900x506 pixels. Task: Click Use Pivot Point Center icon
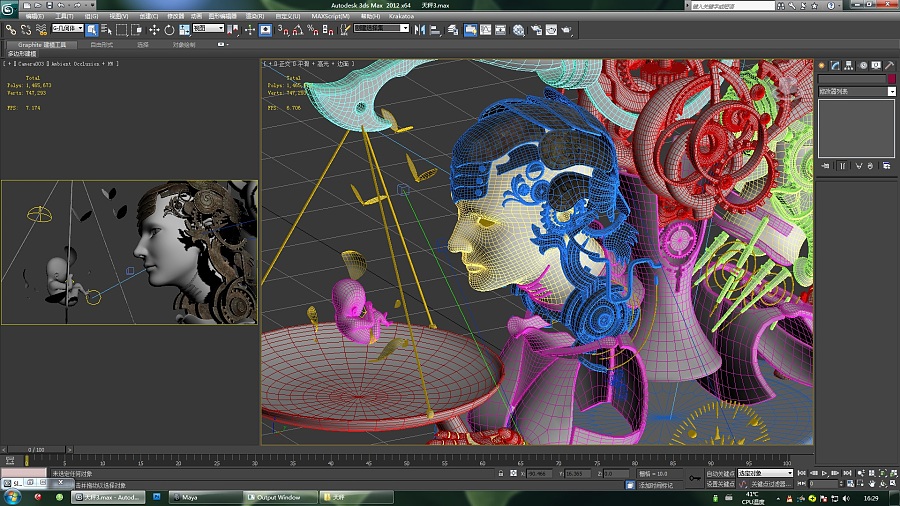[x=233, y=29]
